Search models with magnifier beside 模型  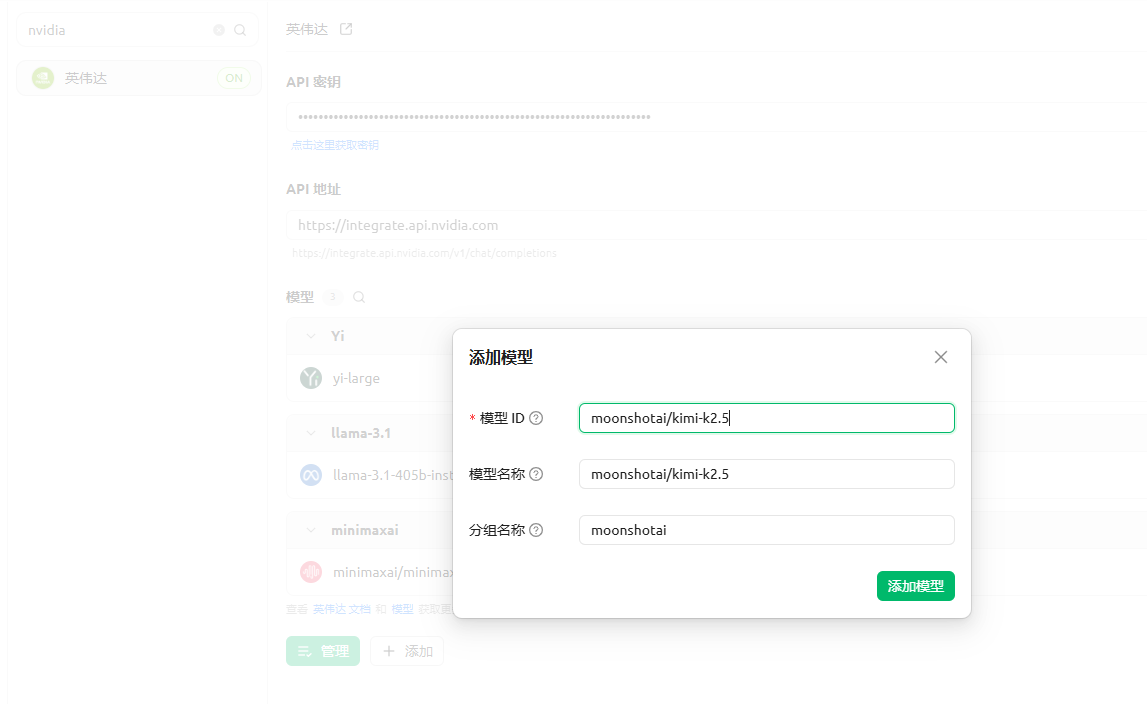pyautogui.click(x=359, y=297)
